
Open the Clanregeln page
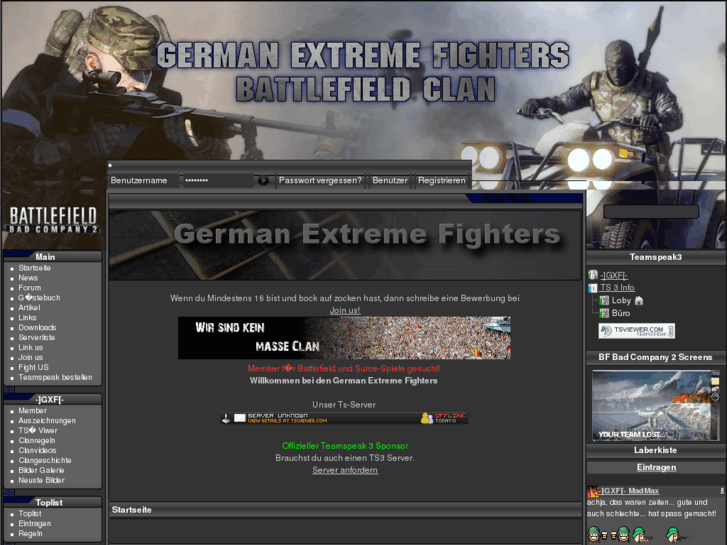click(x=37, y=441)
